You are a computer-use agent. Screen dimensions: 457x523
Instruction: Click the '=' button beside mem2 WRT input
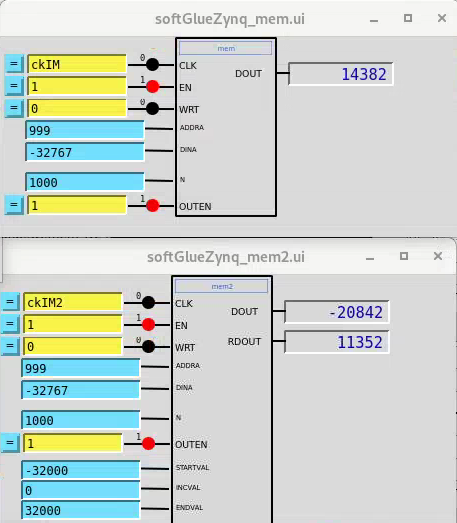pos(10,346)
